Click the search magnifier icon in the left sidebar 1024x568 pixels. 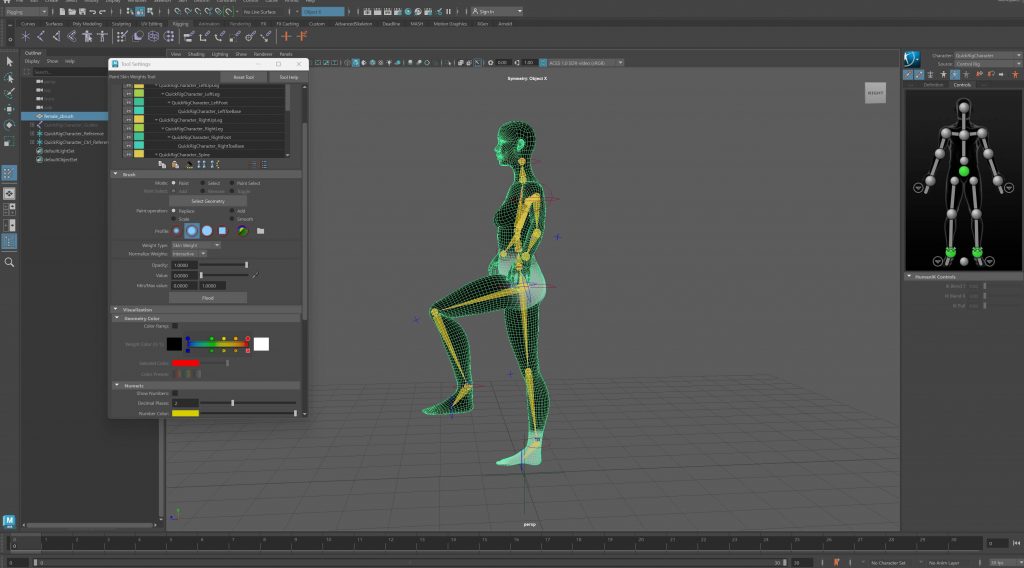tap(9, 262)
